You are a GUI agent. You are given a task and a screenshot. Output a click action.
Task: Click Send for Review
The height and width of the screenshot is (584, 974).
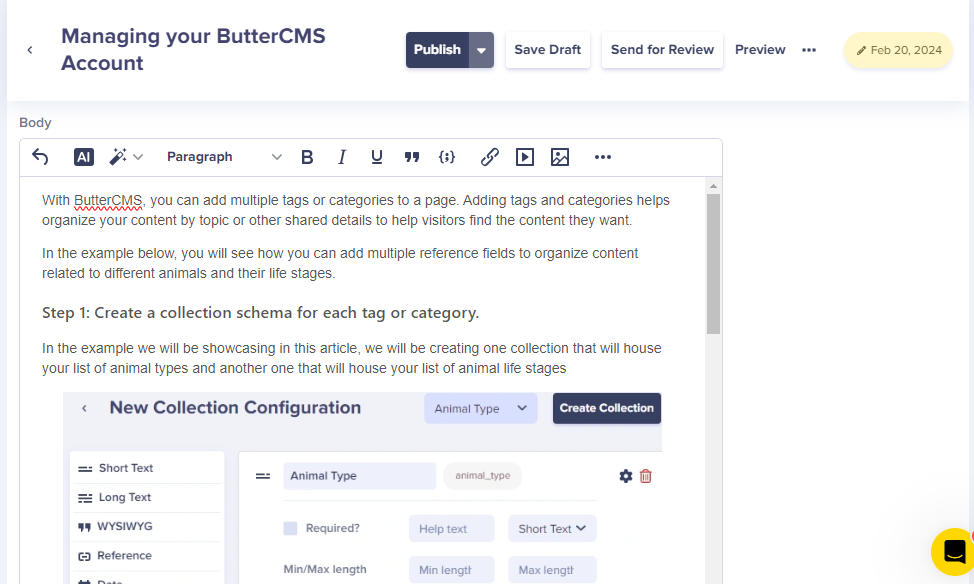click(662, 50)
